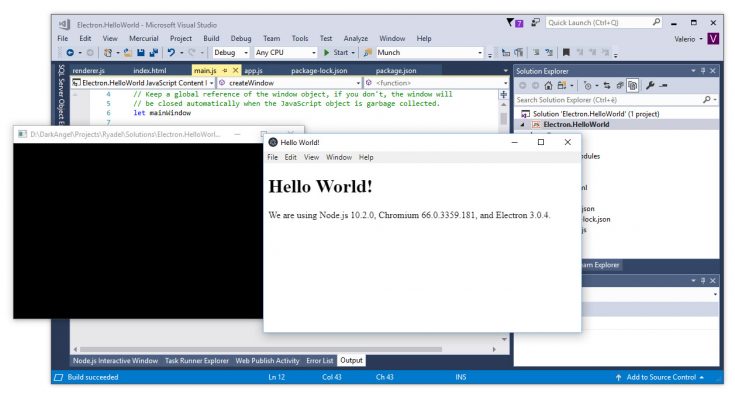Viewport: 735px width, 400px height.
Task: Open the Solution Explorer window options arrow
Action: (x=693, y=71)
